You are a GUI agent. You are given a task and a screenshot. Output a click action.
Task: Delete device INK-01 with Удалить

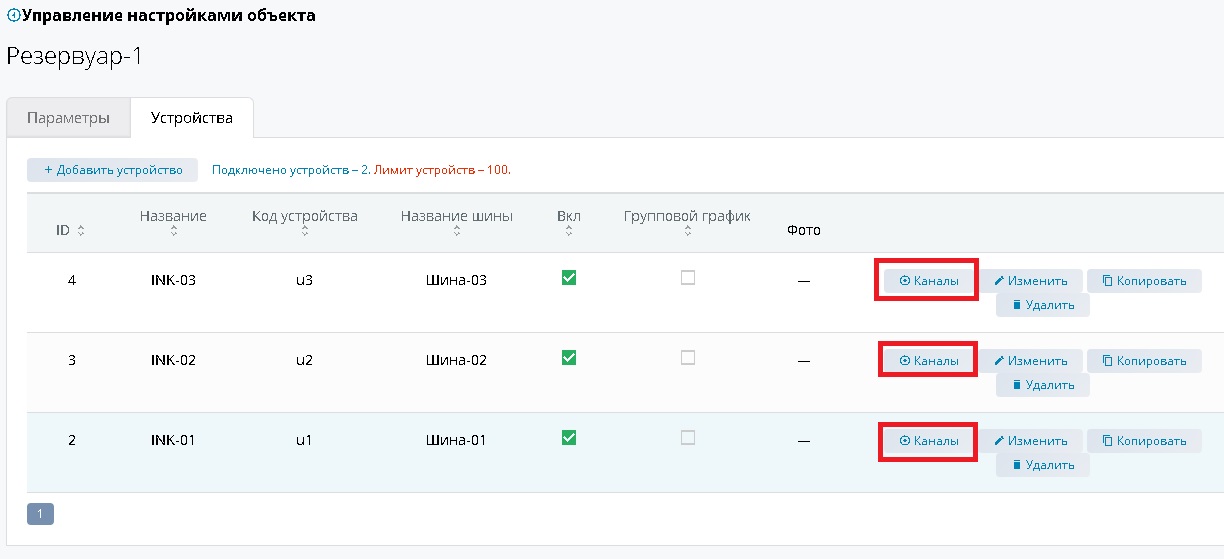click(x=1042, y=465)
